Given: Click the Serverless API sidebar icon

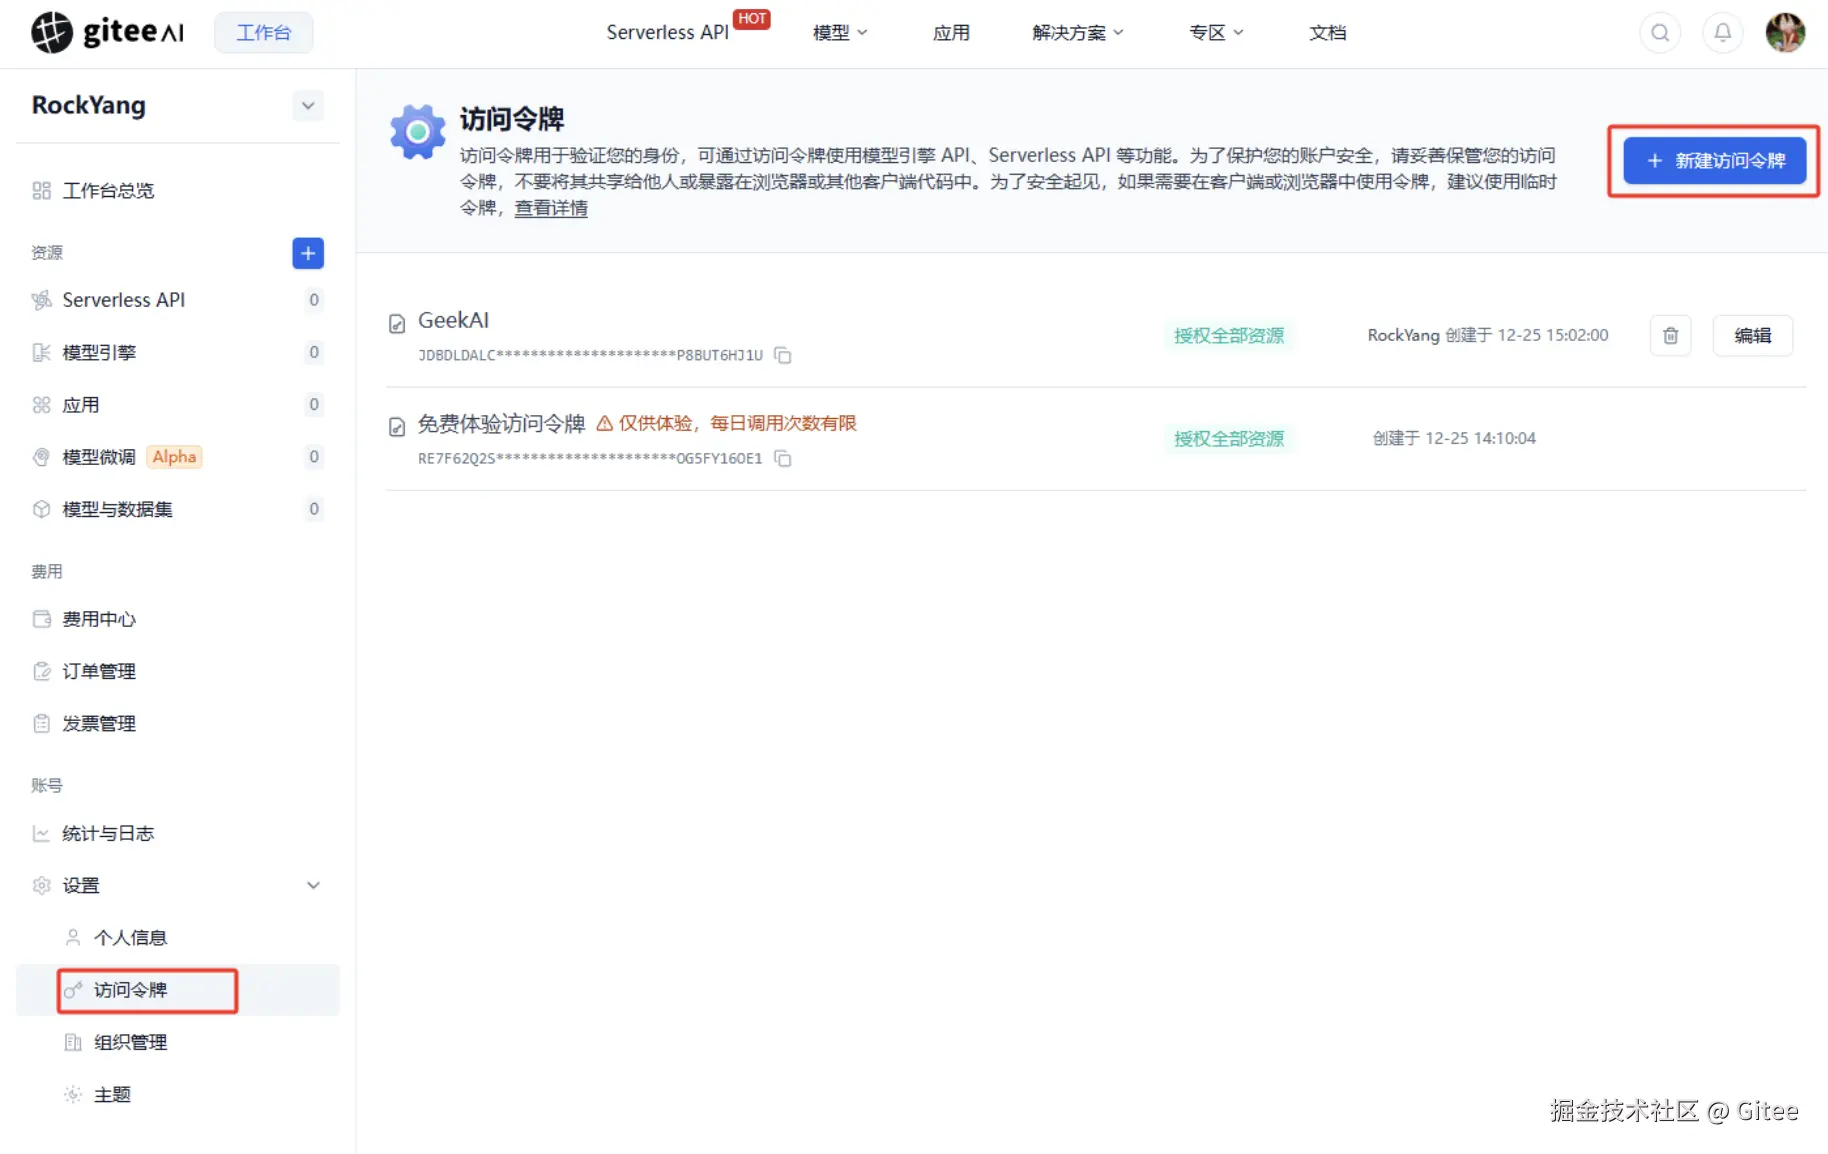Looking at the screenshot, I should click(41, 300).
